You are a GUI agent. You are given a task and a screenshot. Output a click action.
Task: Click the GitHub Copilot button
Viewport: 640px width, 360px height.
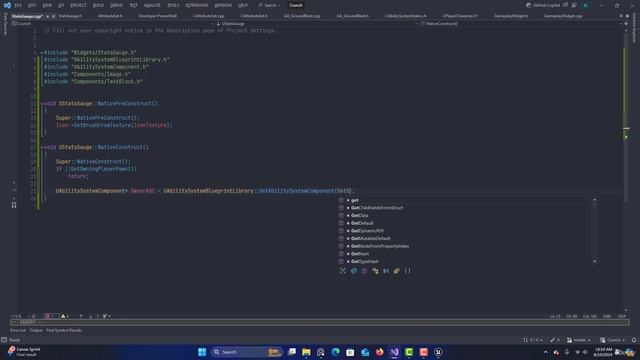543,5
